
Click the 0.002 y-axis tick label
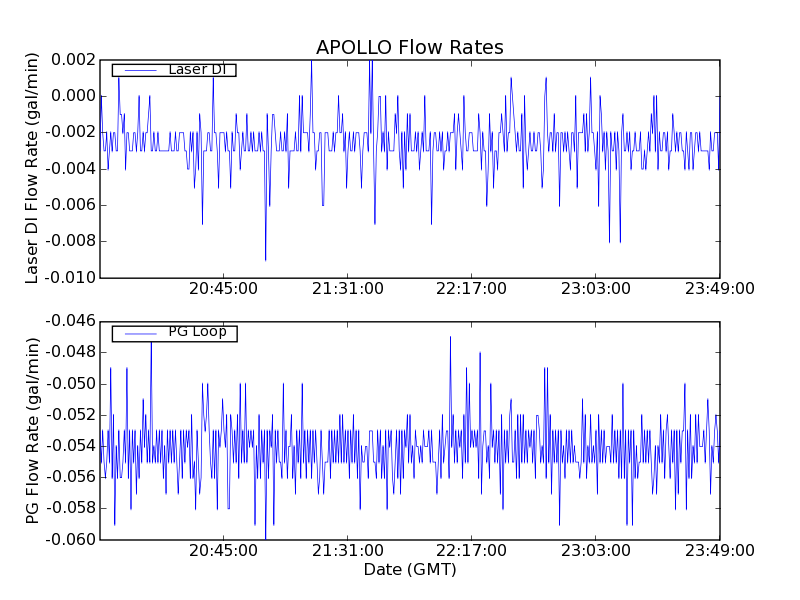pyautogui.click(x=73, y=60)
